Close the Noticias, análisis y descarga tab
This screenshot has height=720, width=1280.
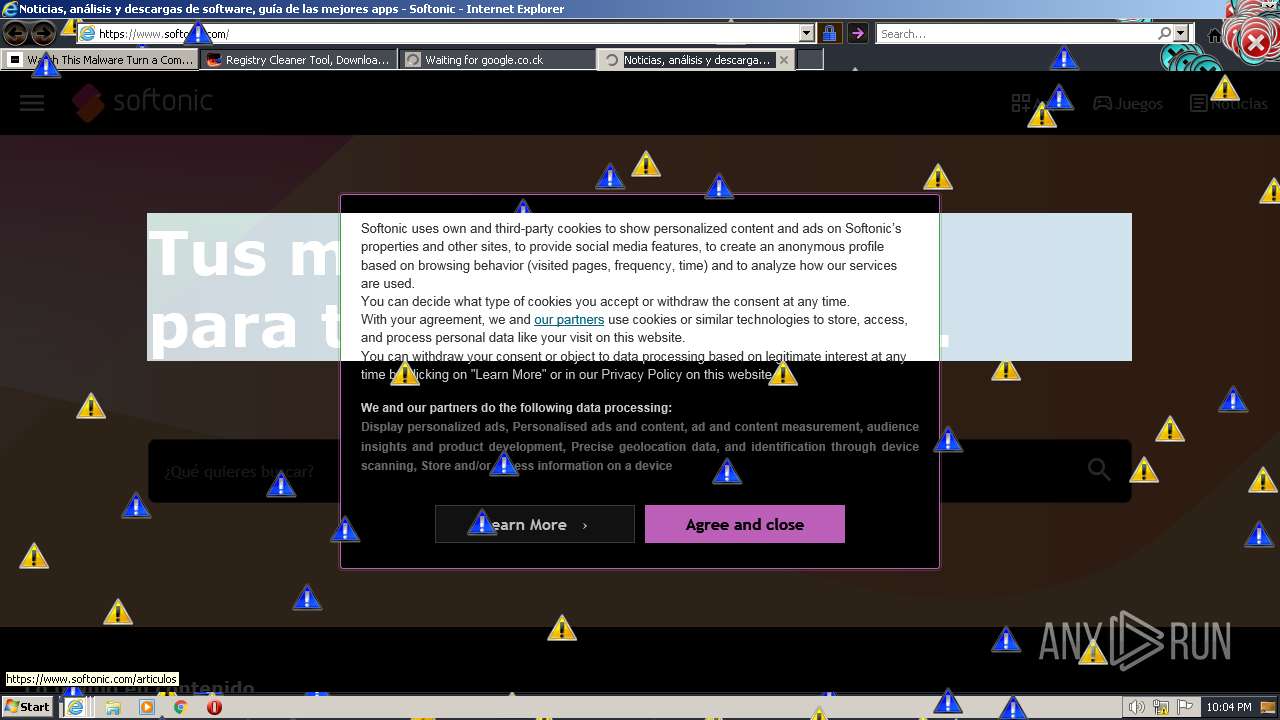784,60
